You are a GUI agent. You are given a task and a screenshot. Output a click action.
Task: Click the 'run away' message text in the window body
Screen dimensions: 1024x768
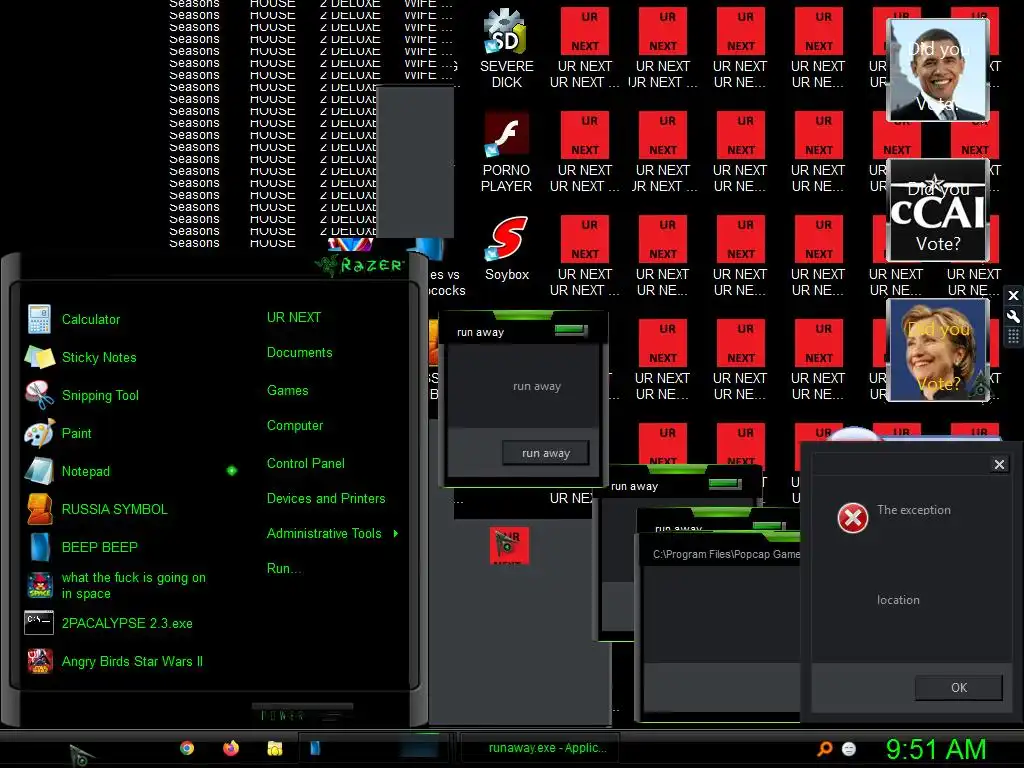tap(537, 387)
